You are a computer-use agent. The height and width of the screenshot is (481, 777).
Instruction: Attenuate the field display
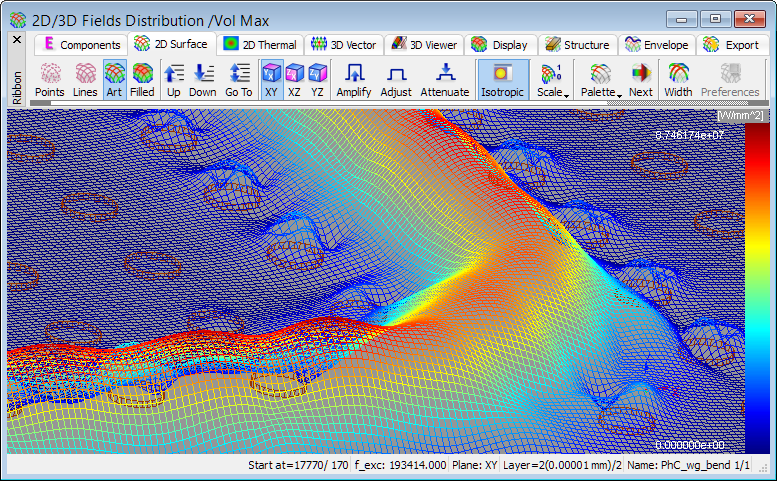[445, 80]
